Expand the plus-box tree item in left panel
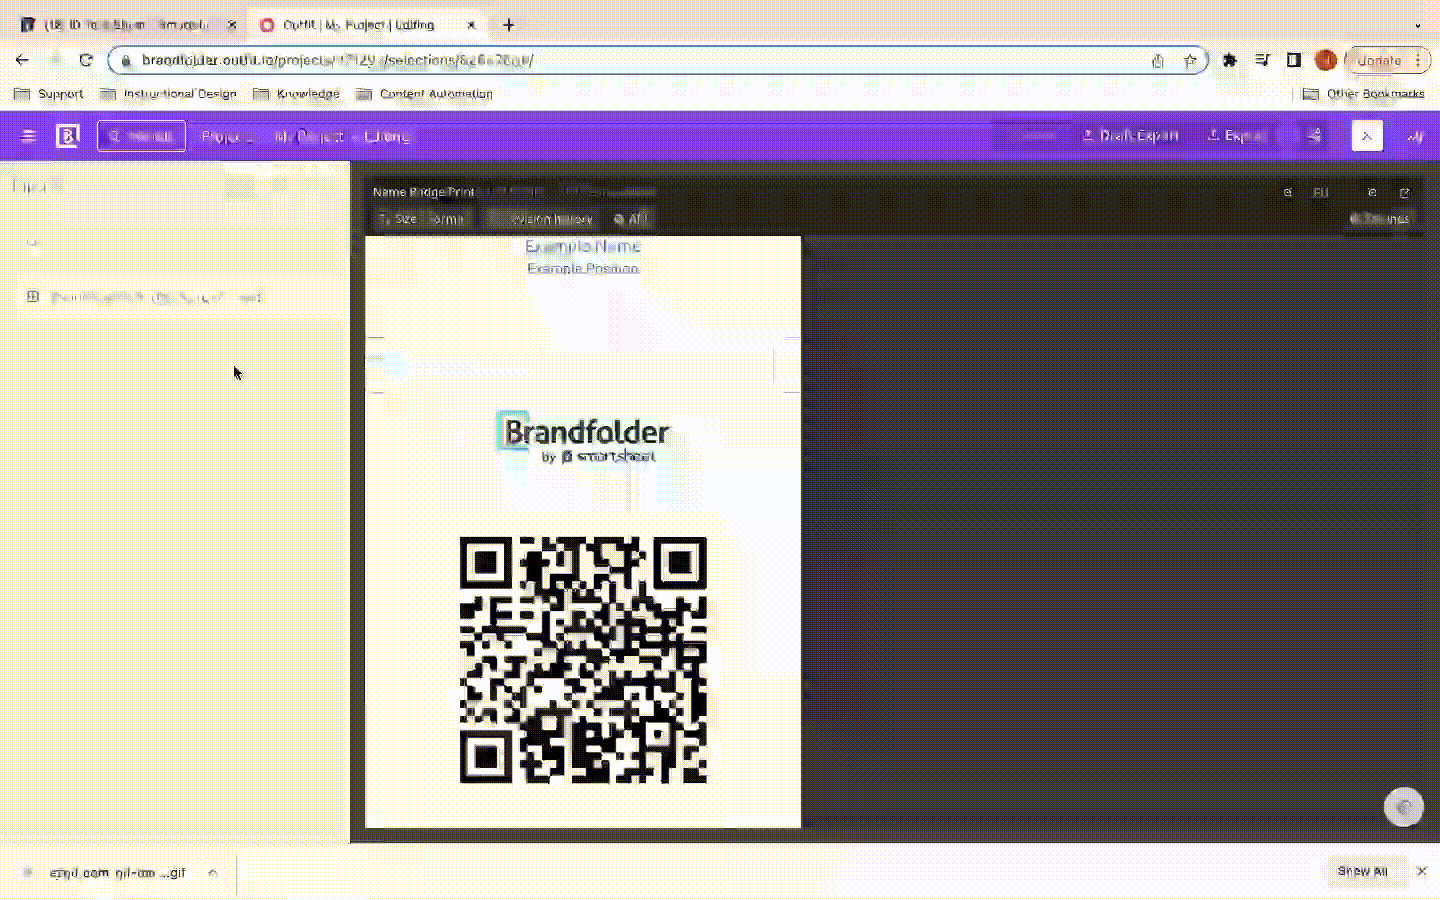The height and width of the screenshot is (900, 1440). [x=33, y=297]
